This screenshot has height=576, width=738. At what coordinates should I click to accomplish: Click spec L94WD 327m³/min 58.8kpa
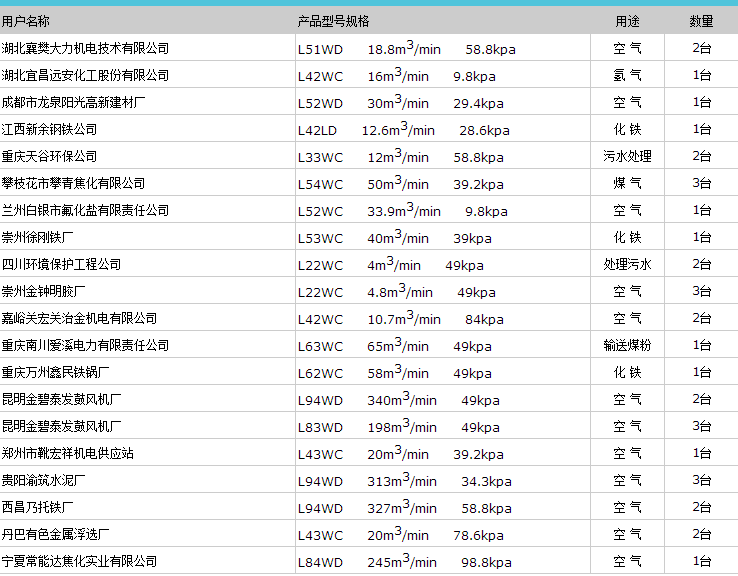coord(405,508)
